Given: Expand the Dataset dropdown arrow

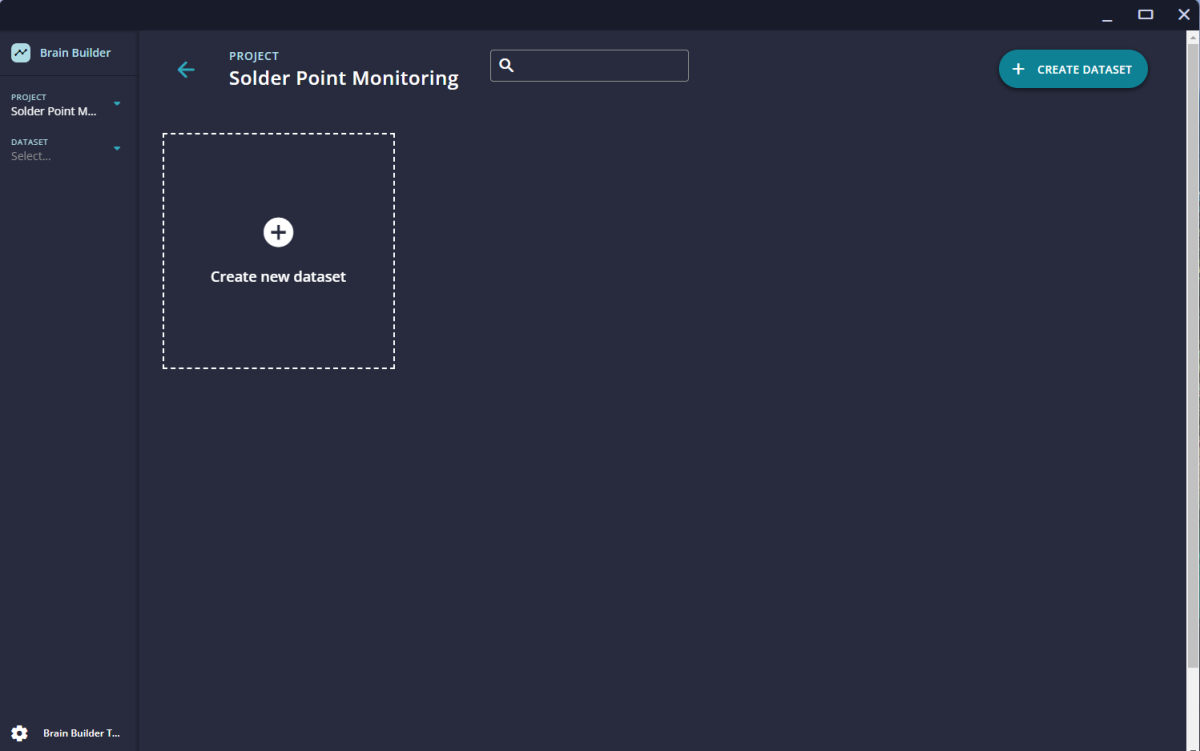Looking at the screenshot, I should pyautogui.click(x=117, y=148).
